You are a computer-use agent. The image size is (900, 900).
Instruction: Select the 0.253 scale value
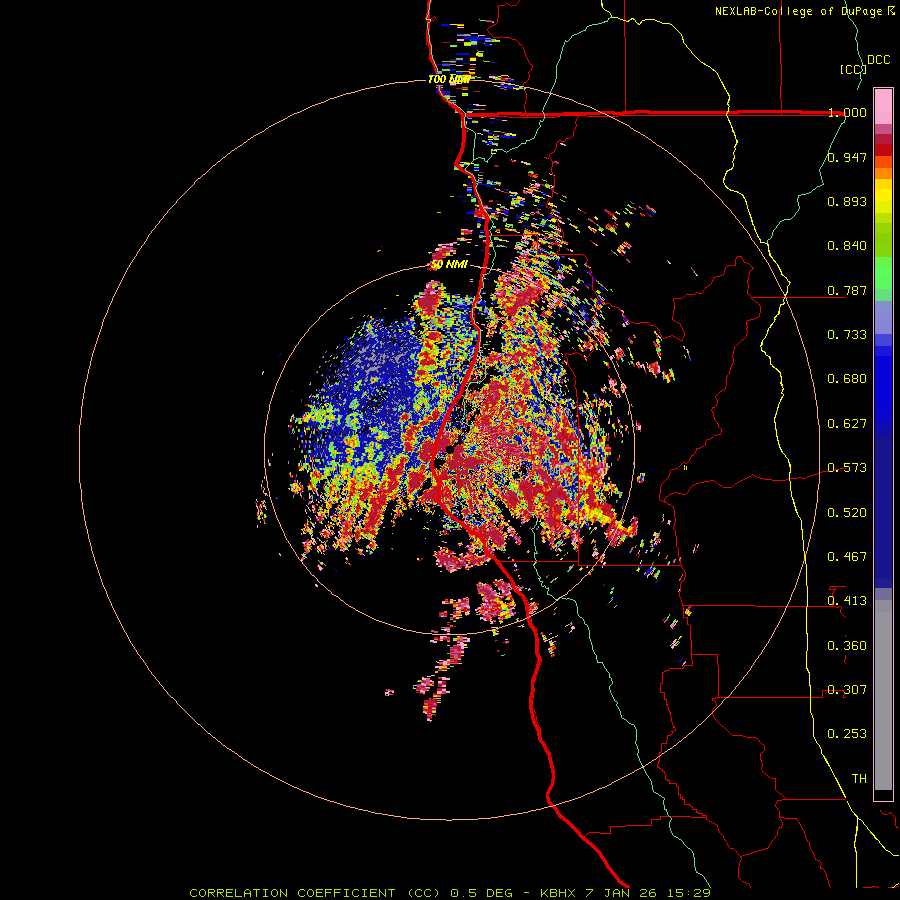pos(847,734)
